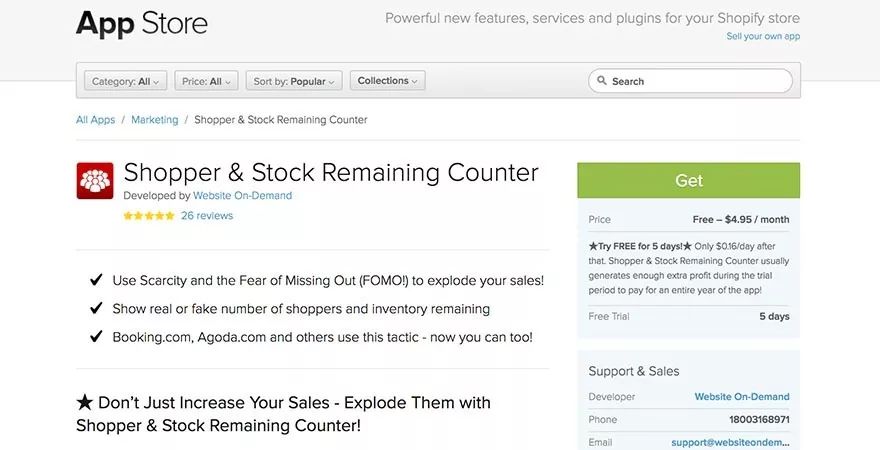The width and height of the screenshot is (880, 450).
Task: Click the red Shopper Counter app icon
Action: click(95, 181)
